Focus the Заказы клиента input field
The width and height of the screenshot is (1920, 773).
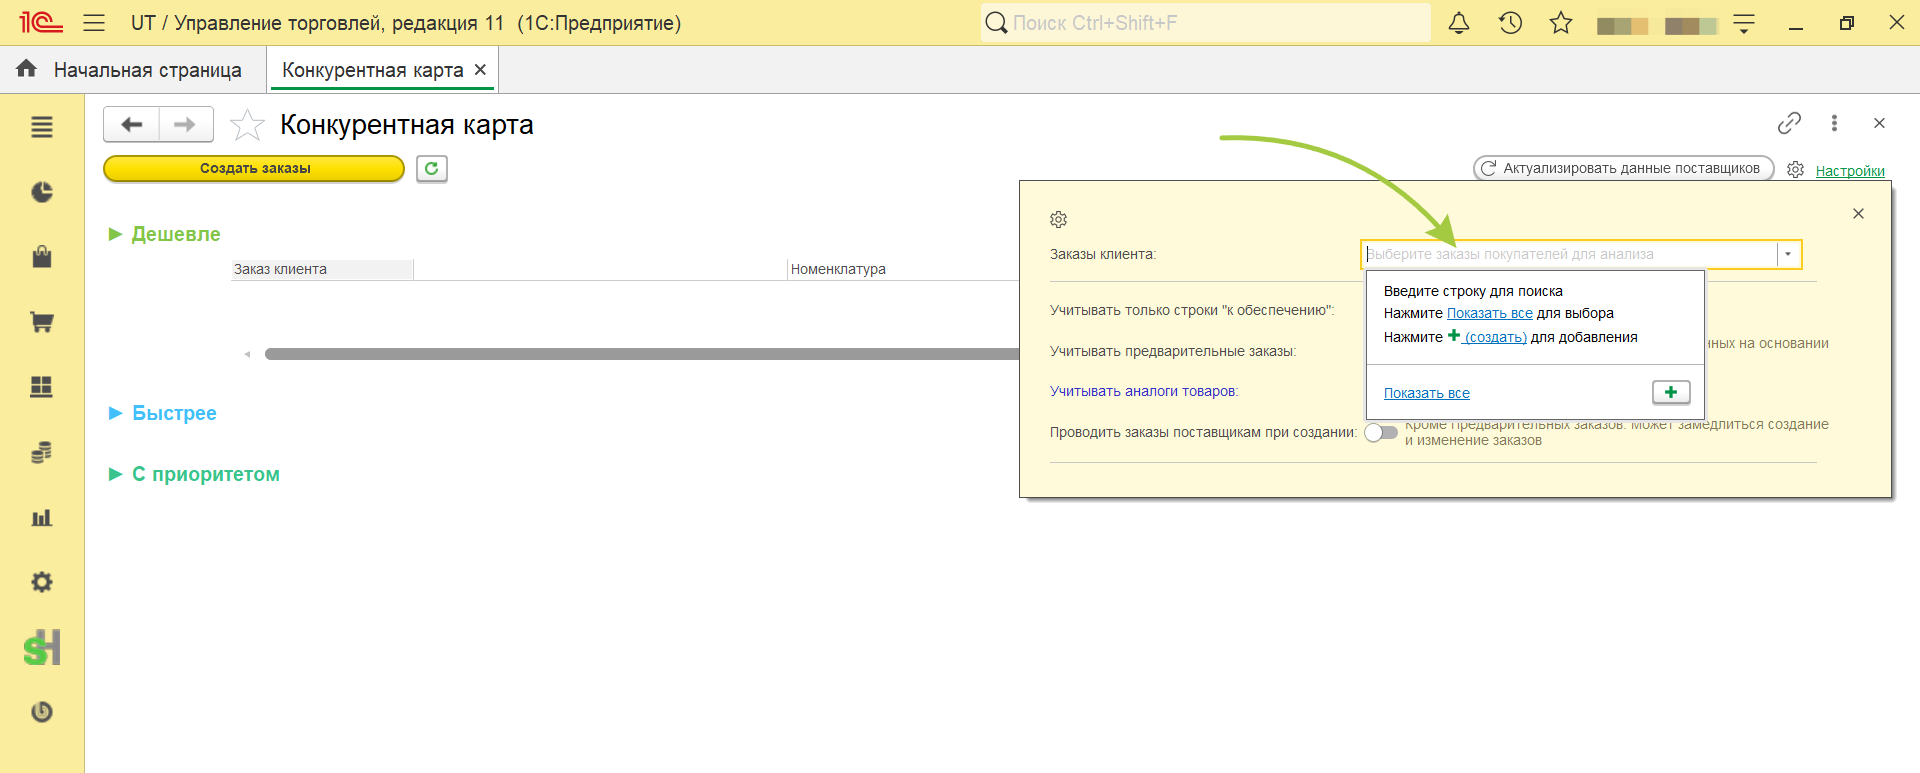[1569, 255]
